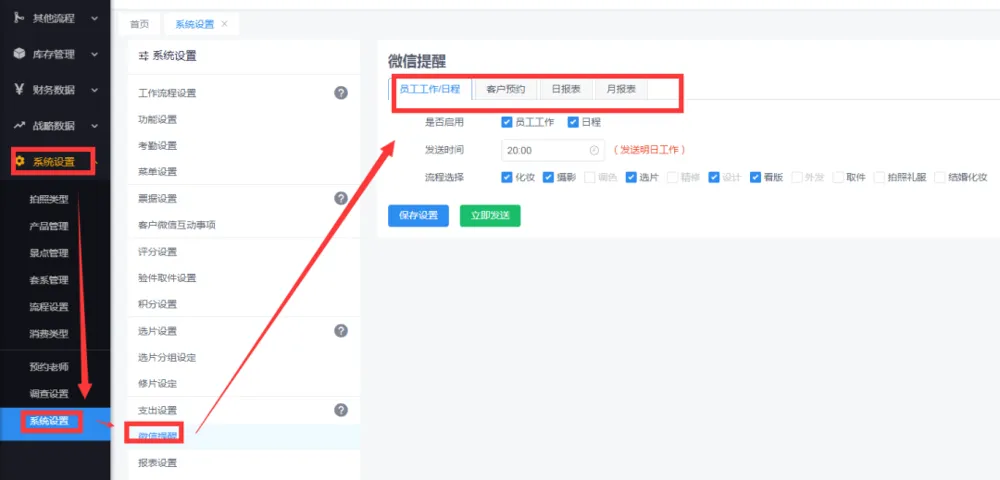
Task: Enable the 取件 process checkbox
Action: (x=837, y=177)
